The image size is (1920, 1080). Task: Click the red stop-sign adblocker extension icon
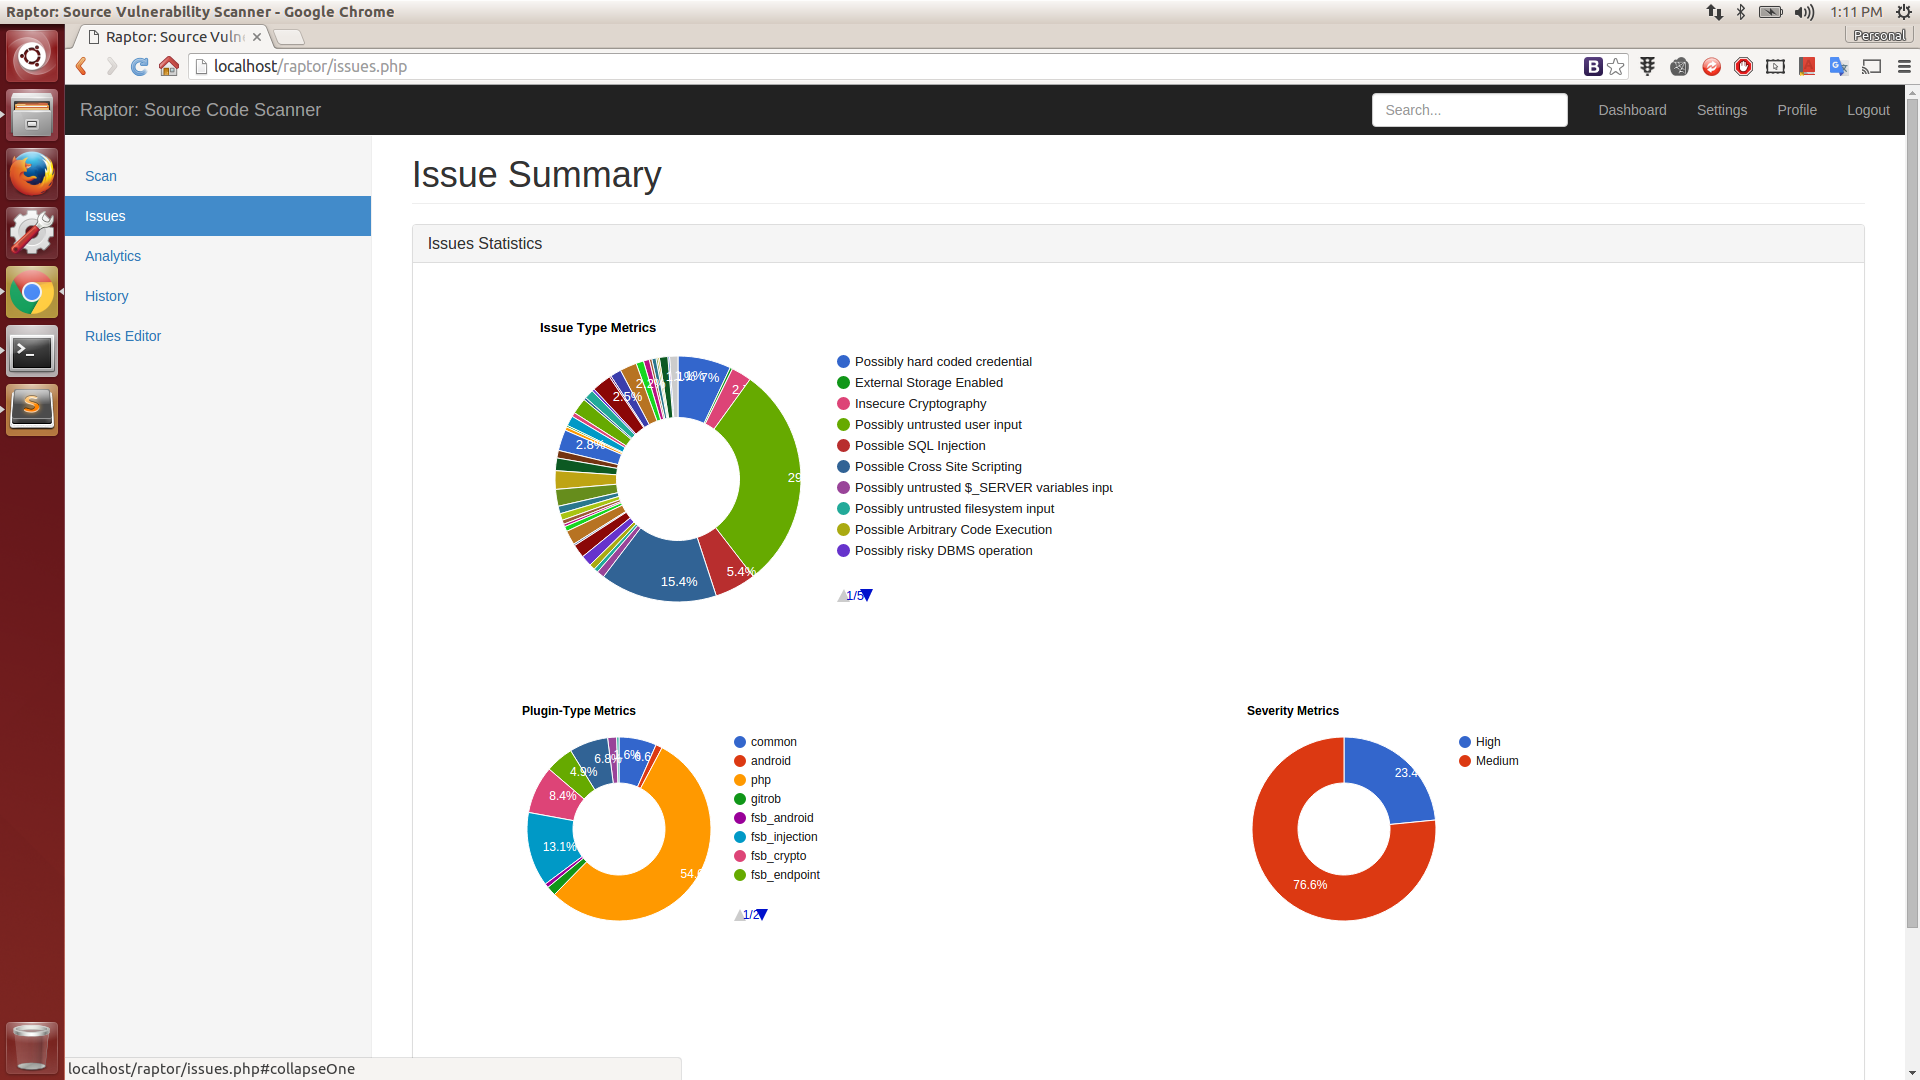point(1743,66)
